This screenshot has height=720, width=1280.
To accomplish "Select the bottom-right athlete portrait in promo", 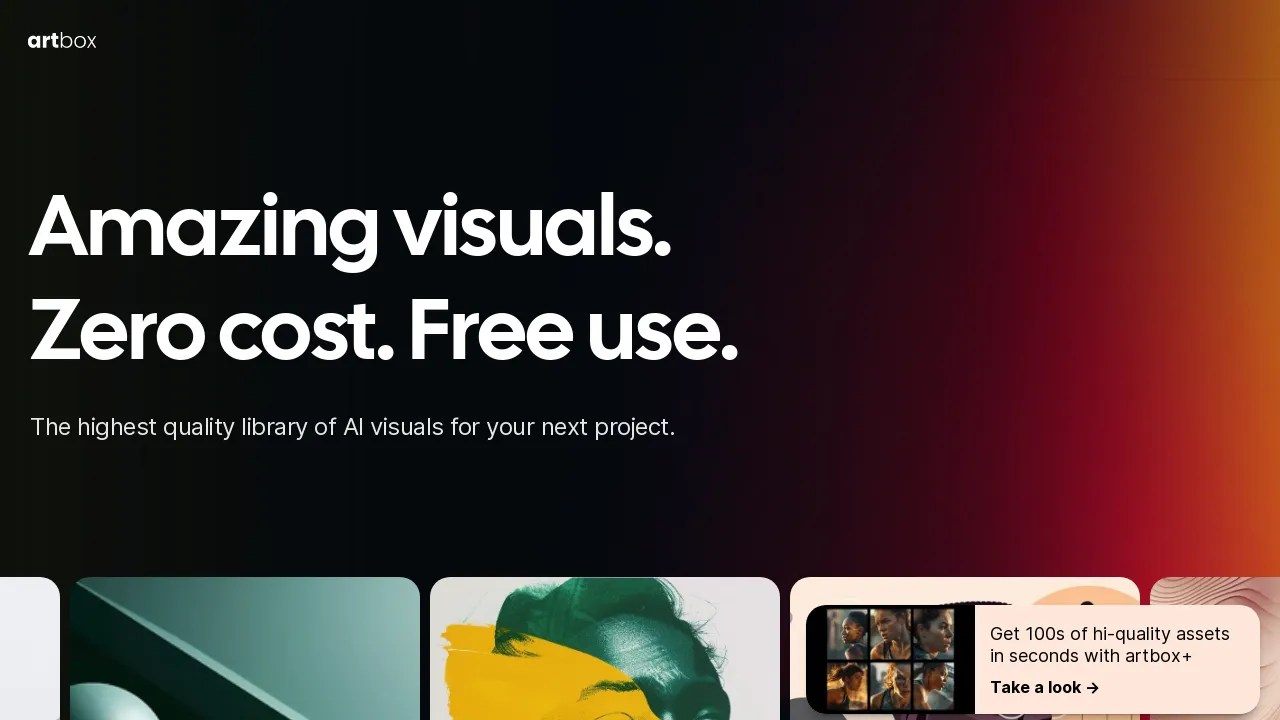I will pyautogui.click(x=933, y=685).
